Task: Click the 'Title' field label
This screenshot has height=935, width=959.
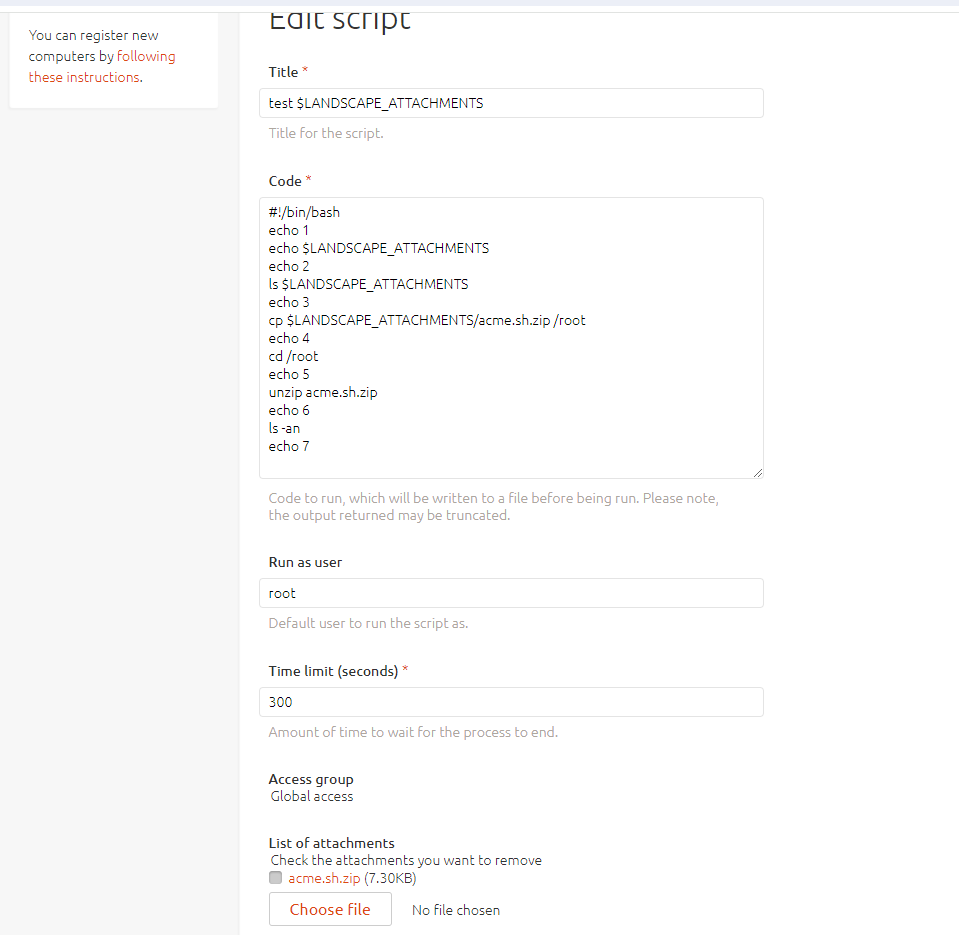Action: (283, 72)
